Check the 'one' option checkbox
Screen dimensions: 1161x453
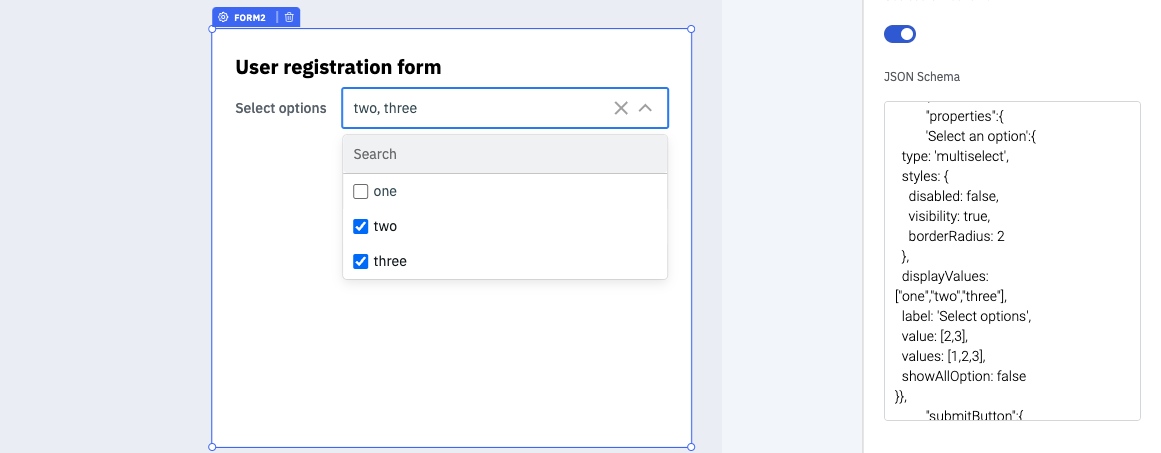click(361, 191)
